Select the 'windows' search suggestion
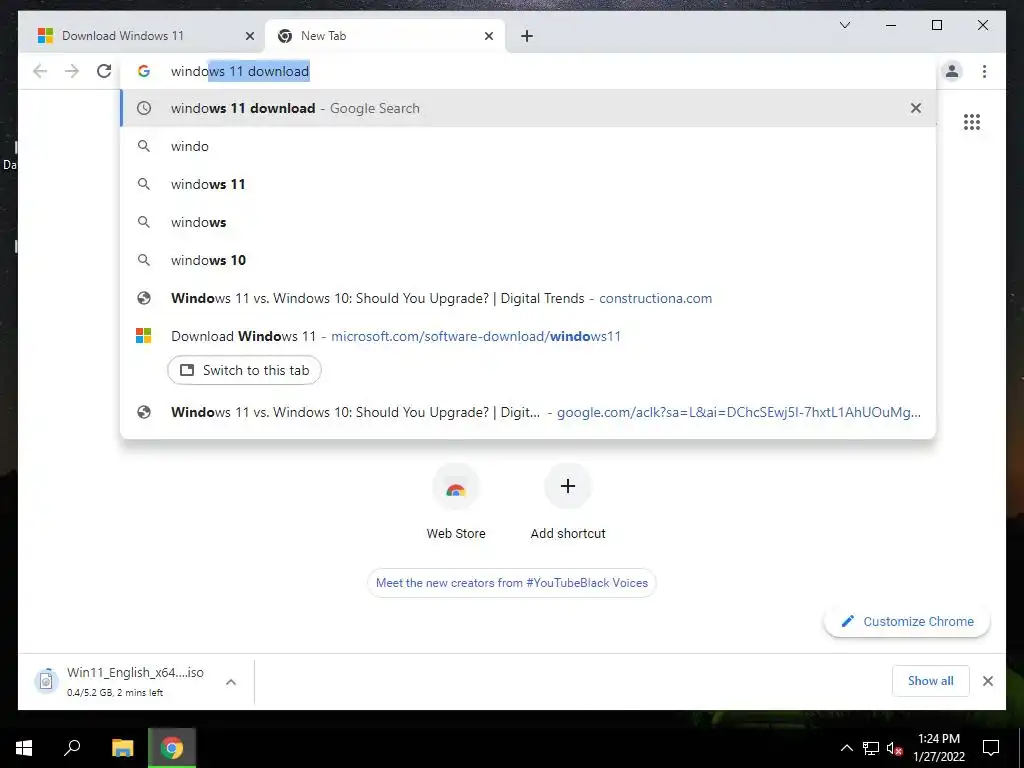1024x768 pixels. (x=528, y=222)
